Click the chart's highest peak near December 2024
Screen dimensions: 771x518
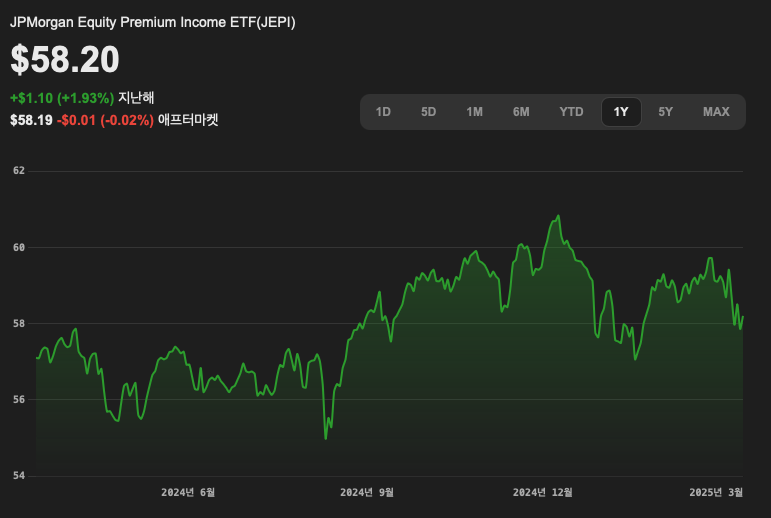558,215
